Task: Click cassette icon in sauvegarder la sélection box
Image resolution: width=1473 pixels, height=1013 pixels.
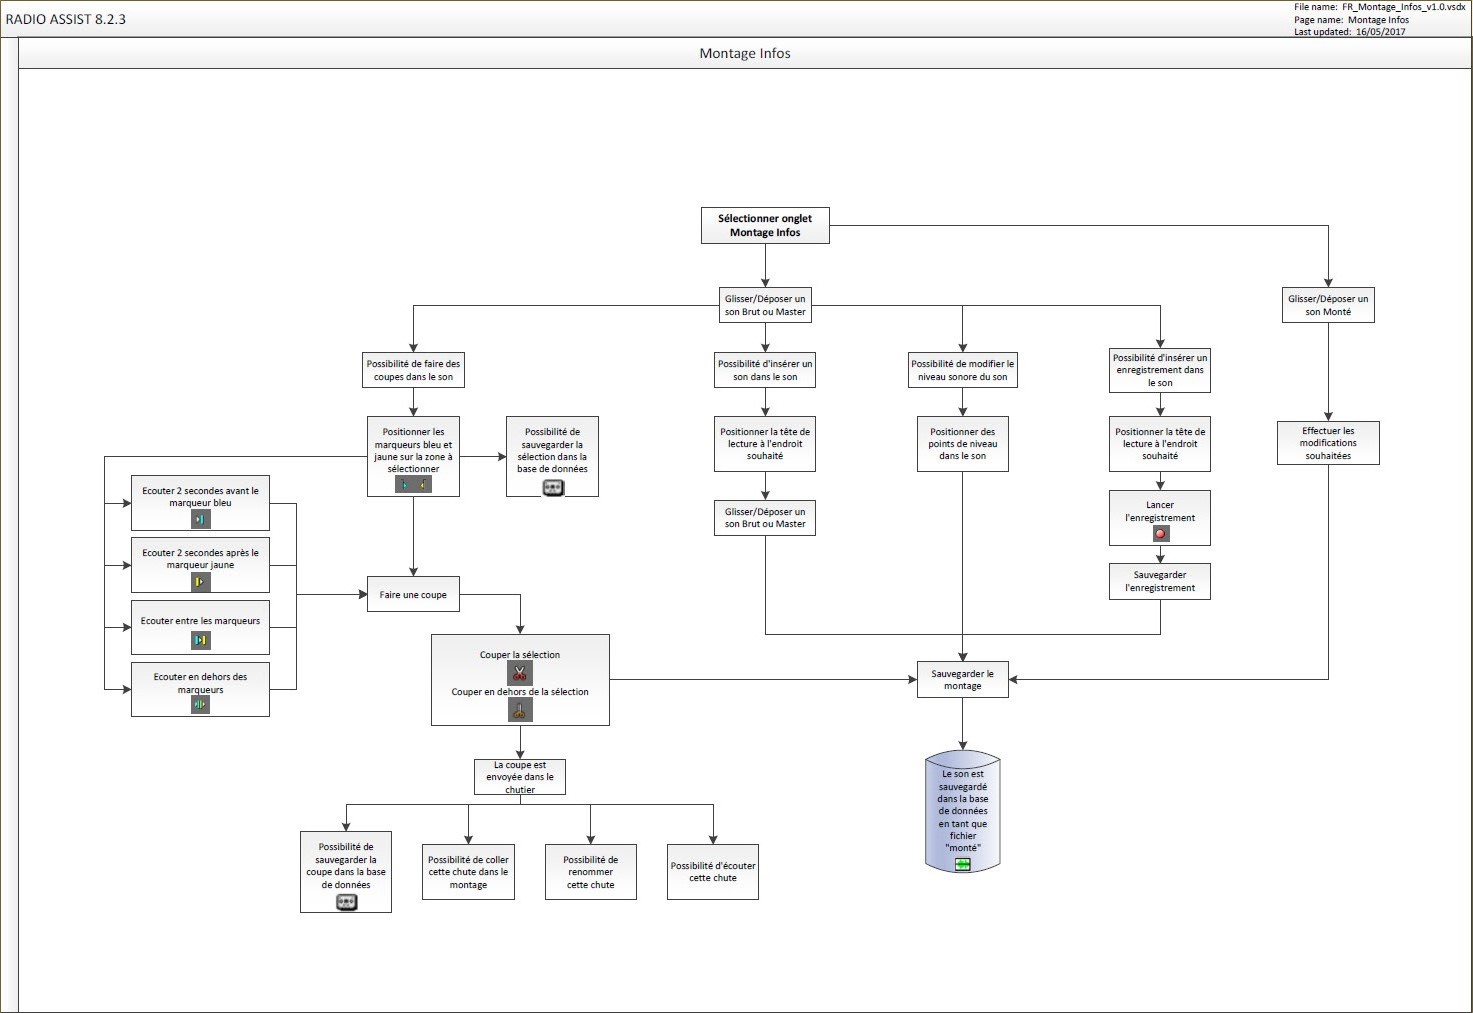Action: pyautogui.click(x=552, y=487)
